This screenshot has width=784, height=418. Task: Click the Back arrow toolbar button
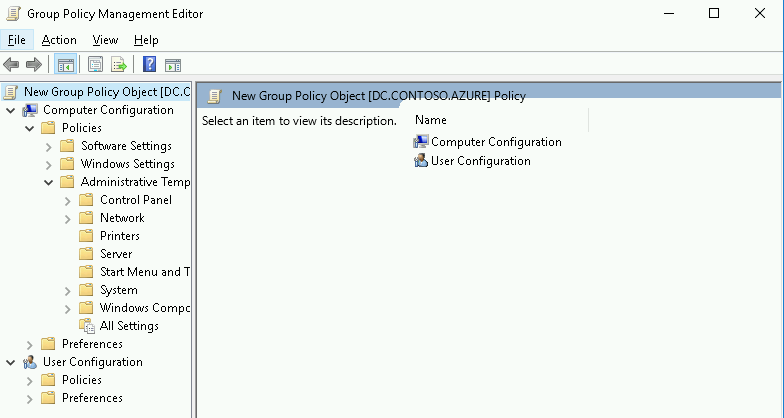point(11,64)
